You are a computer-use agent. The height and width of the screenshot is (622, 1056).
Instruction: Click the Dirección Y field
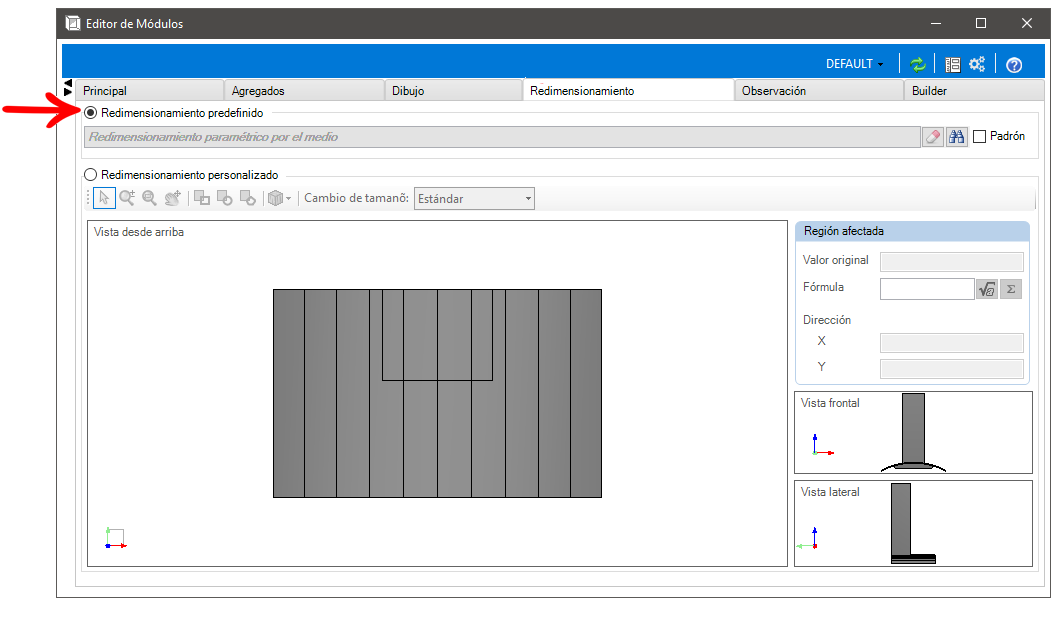coord(952,369)
